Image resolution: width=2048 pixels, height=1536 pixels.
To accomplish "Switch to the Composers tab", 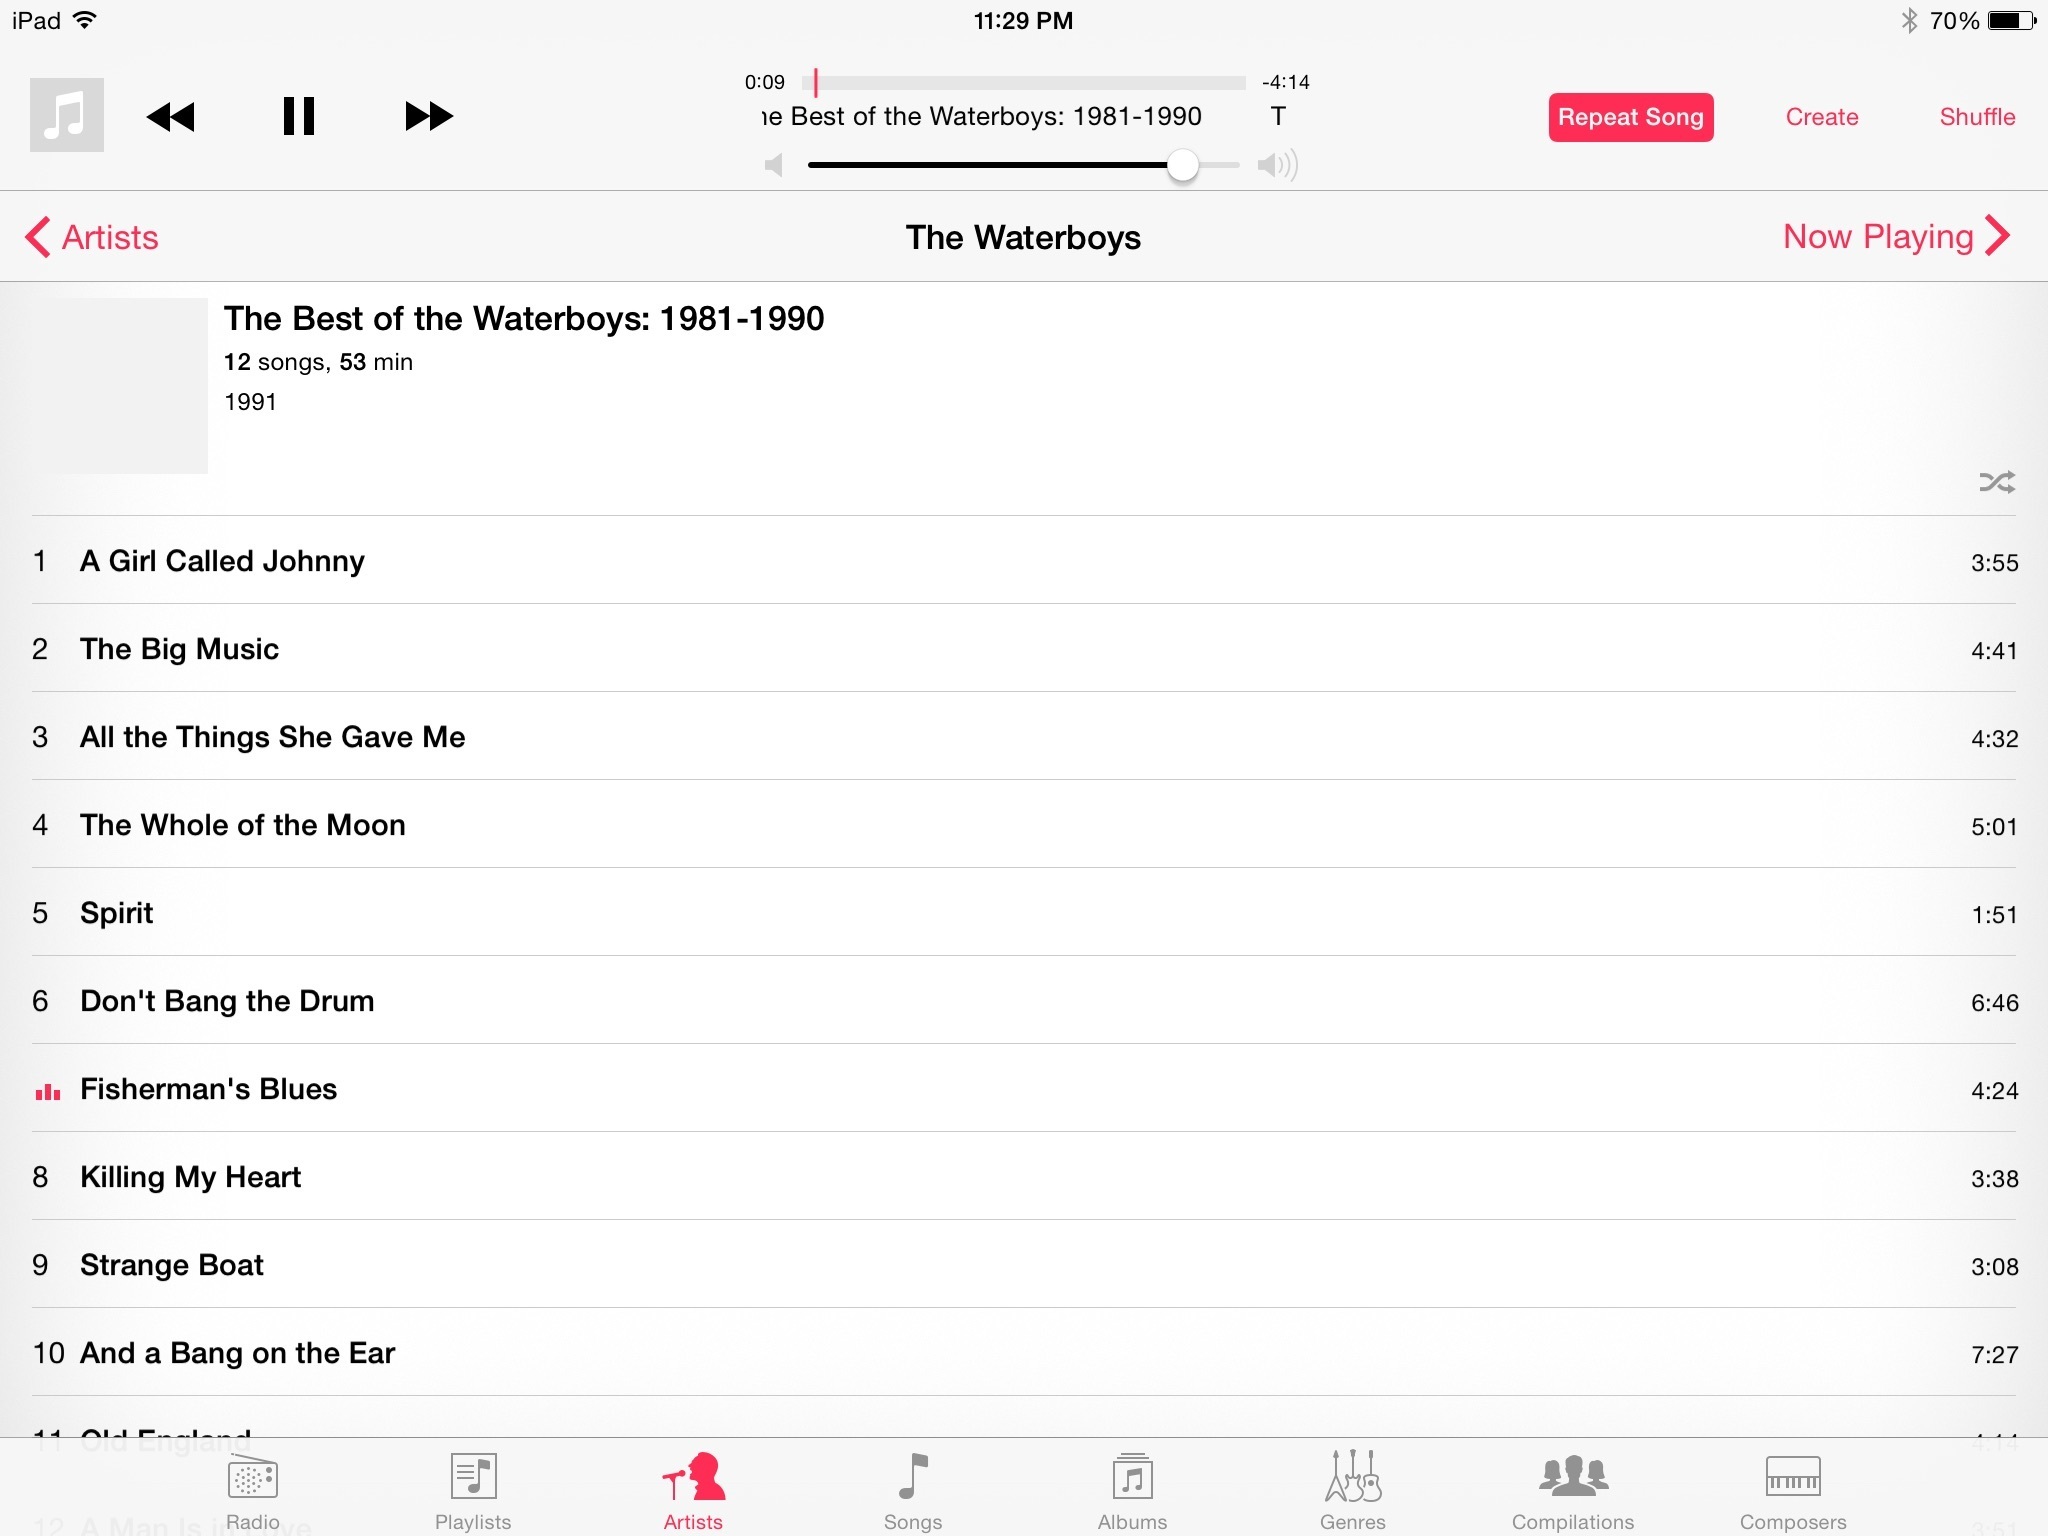I will click(1792, 1492).
